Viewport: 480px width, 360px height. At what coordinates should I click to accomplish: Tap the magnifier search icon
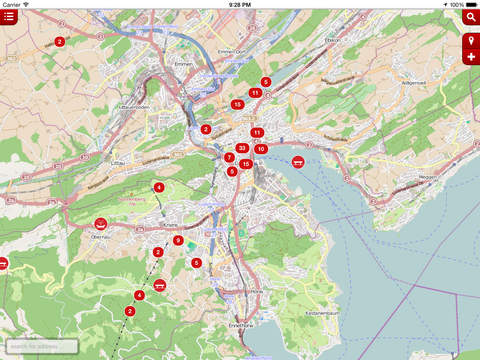point(471,17)
